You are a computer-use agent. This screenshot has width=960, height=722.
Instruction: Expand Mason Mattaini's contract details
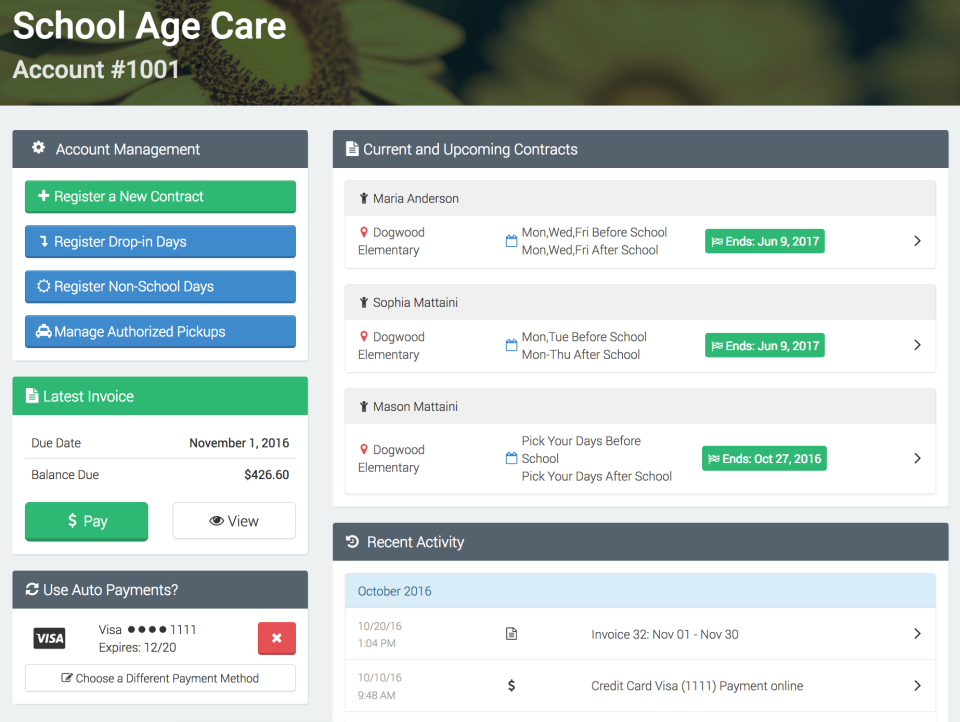pos(917,458)
